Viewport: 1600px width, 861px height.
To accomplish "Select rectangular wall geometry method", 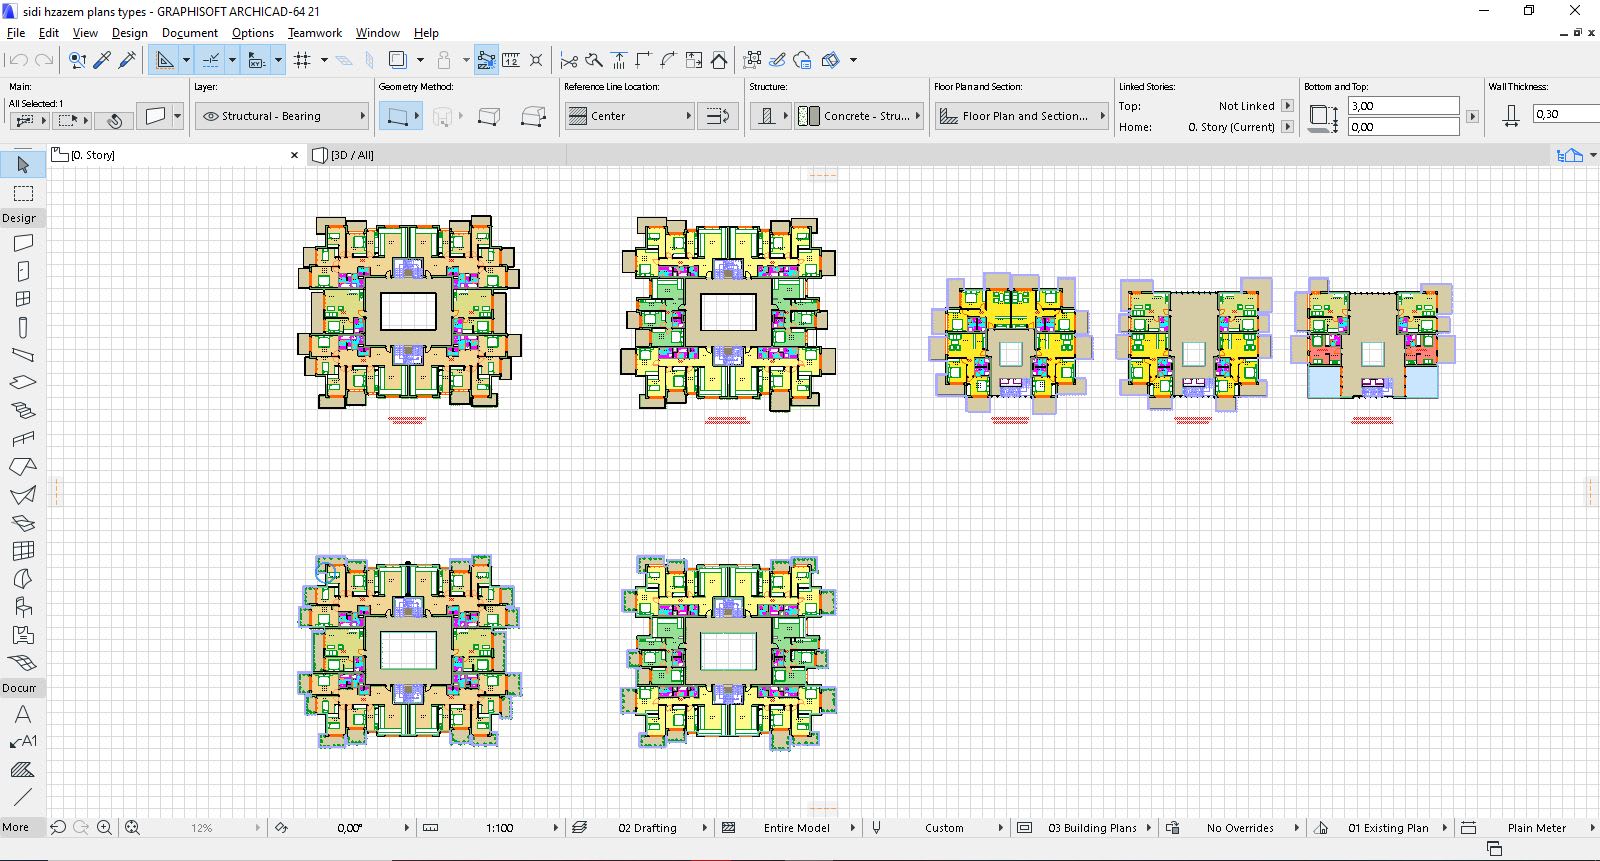I will (x=489, y=117).
